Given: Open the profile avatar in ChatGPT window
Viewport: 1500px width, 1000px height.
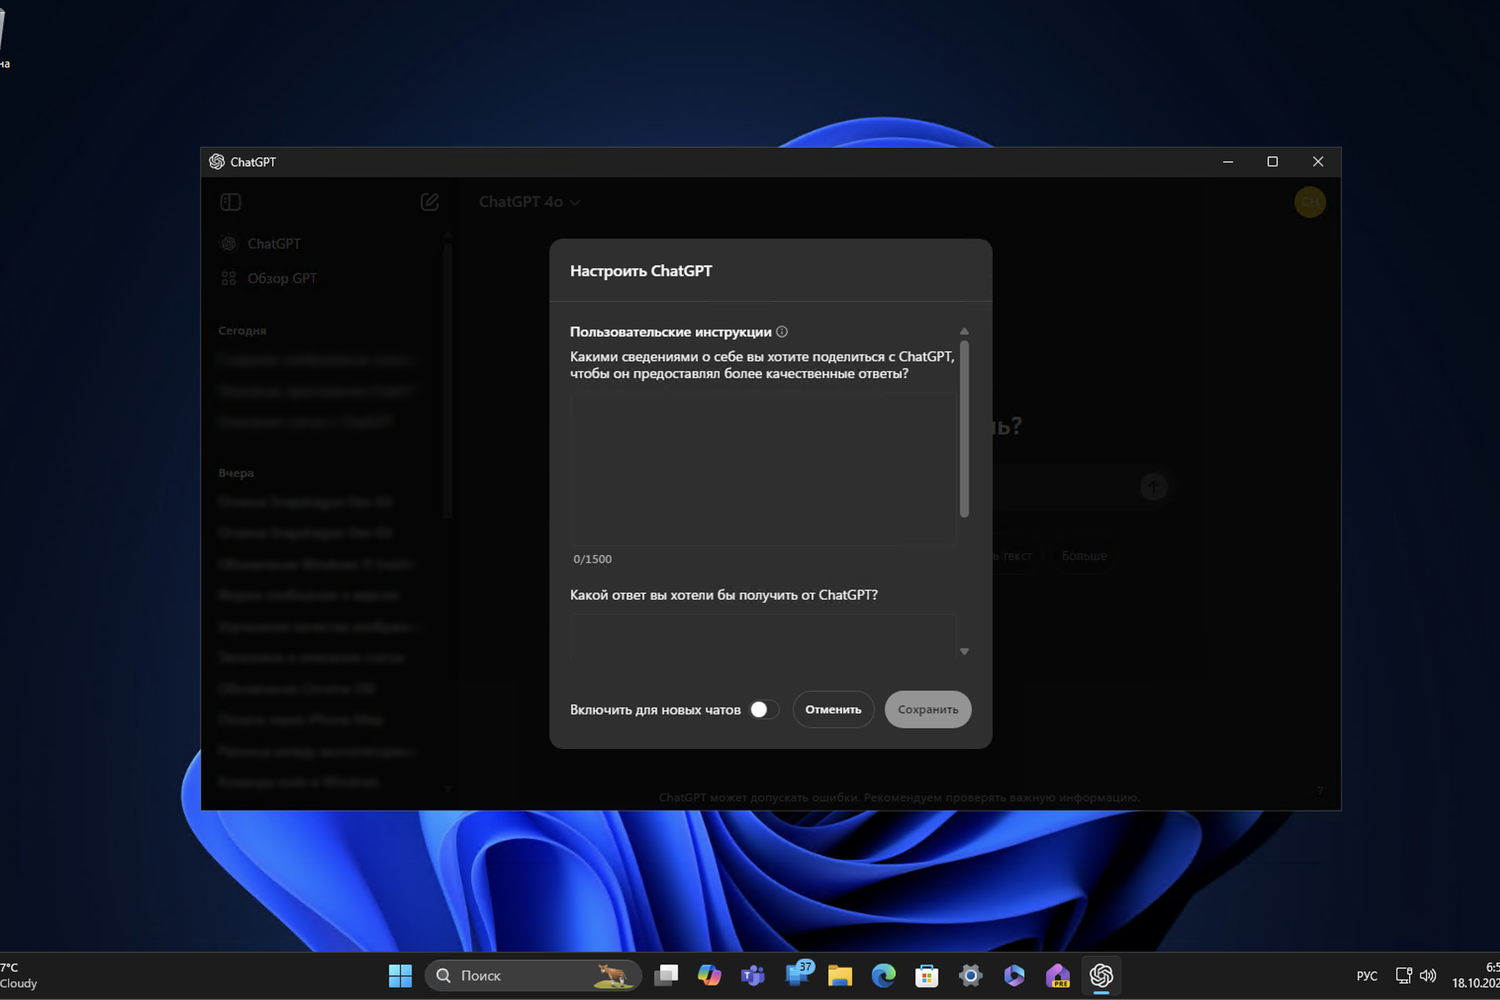Looking at the screenshot, I should point(1310,202).
